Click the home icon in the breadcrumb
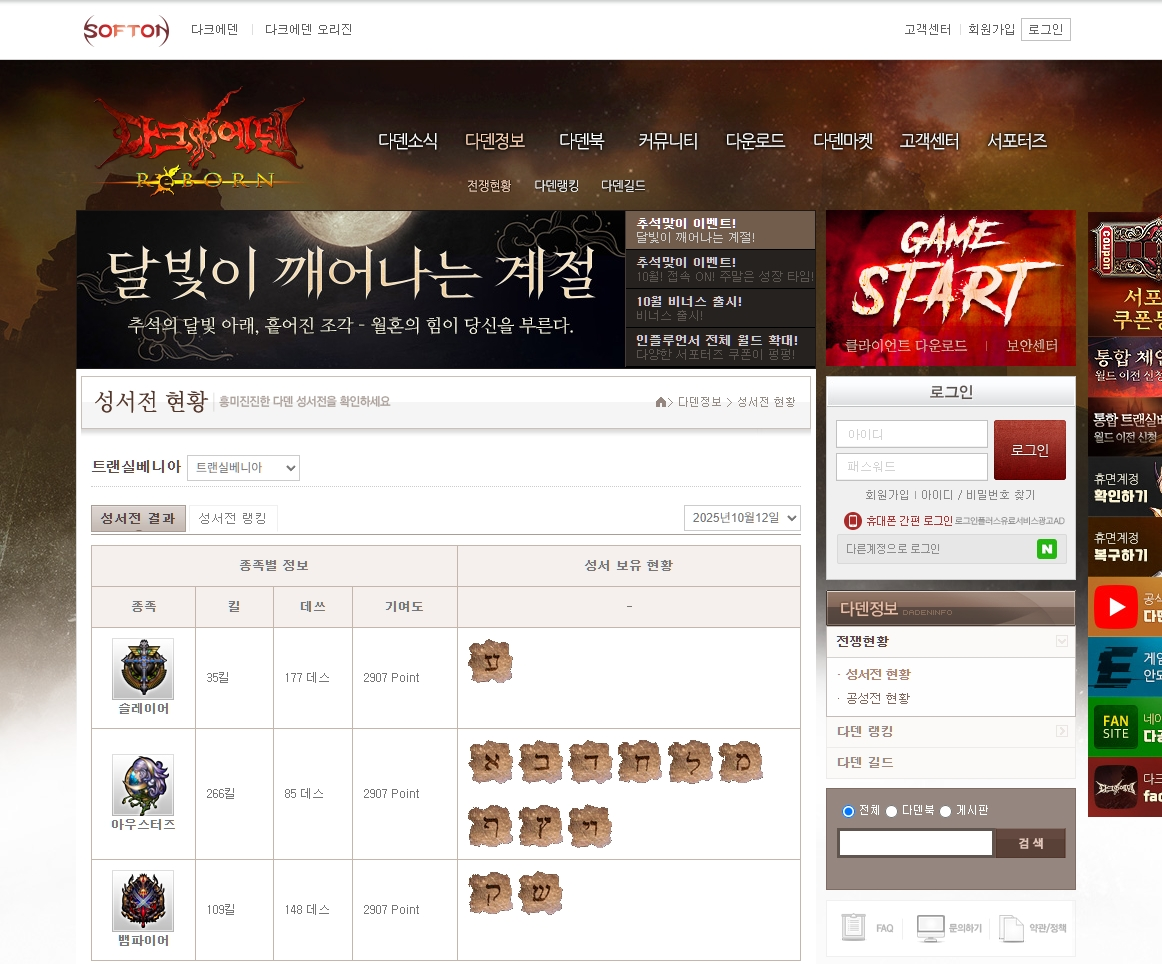Screen dimensions: 1162x964 pyautogui.click(x=660, y=402)
